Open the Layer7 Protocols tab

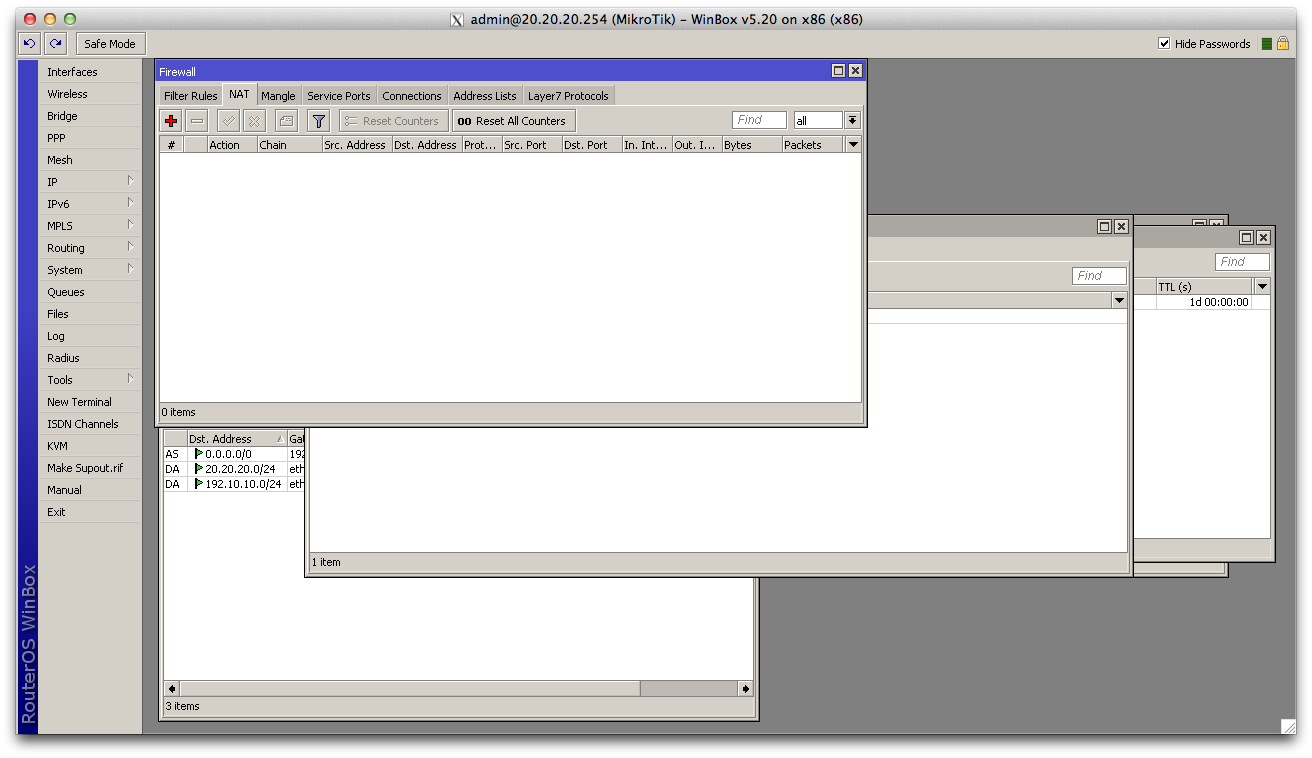tap(568, 96)
